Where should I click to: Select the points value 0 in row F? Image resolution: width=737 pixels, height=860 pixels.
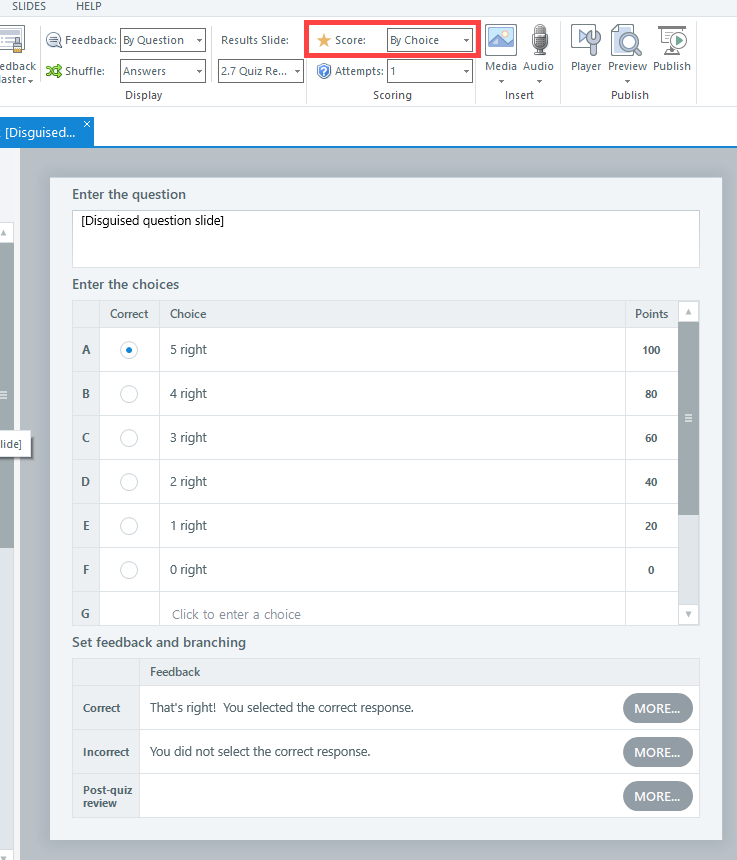[x=651, y=570]
